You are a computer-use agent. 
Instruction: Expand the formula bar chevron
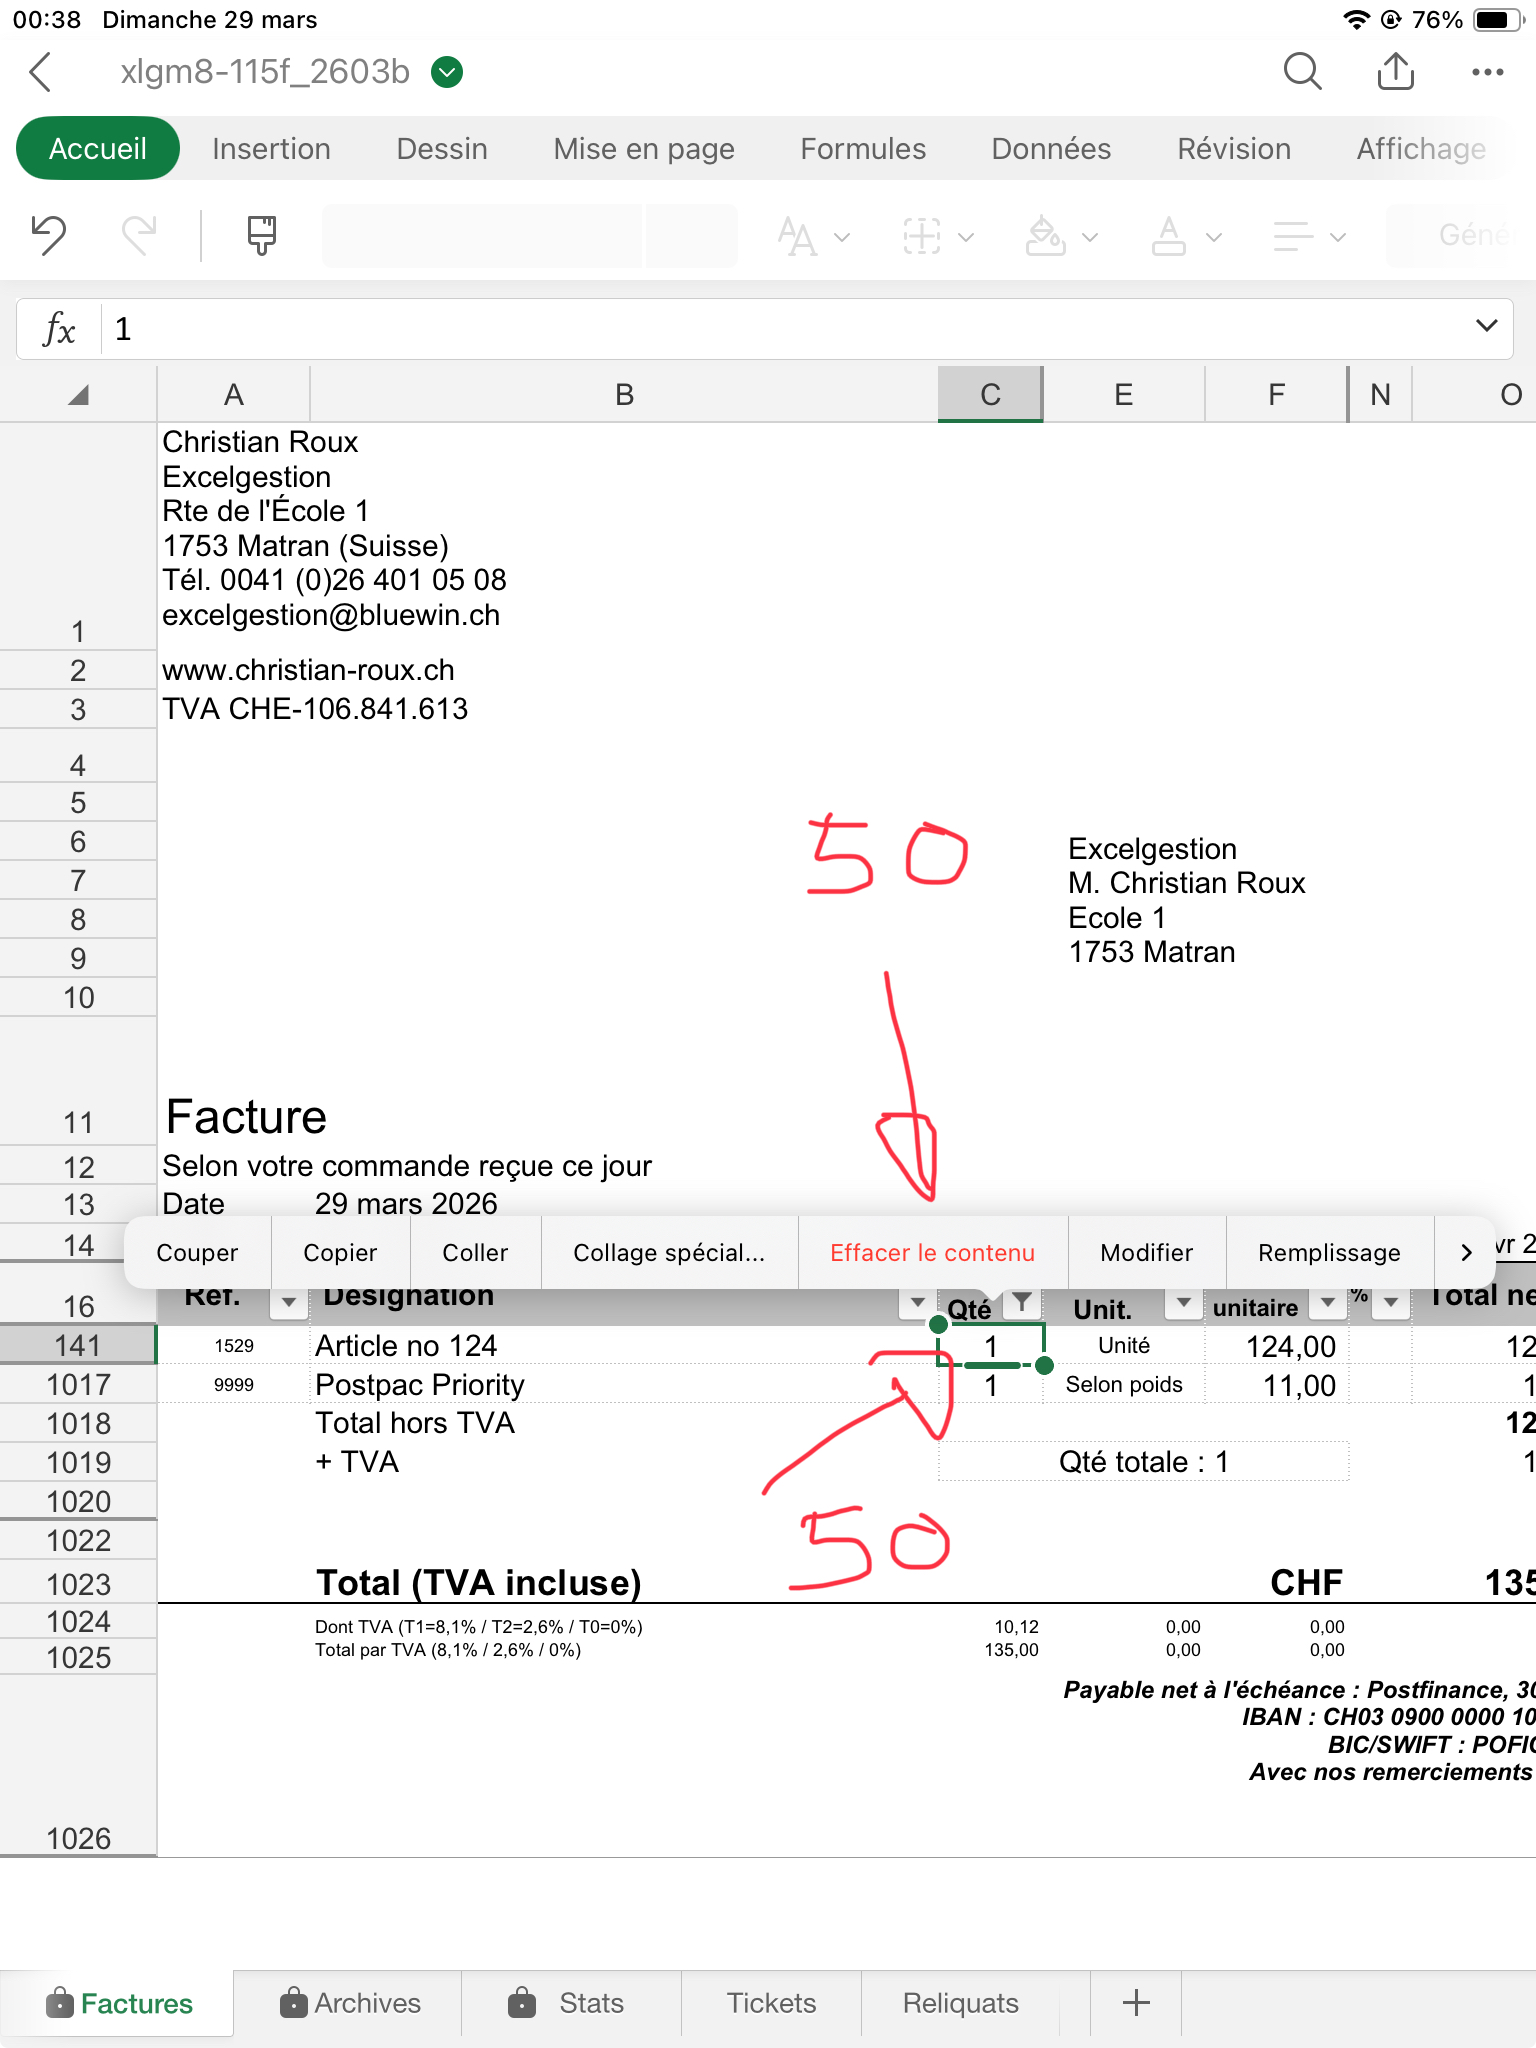[x=1486, y=327]
